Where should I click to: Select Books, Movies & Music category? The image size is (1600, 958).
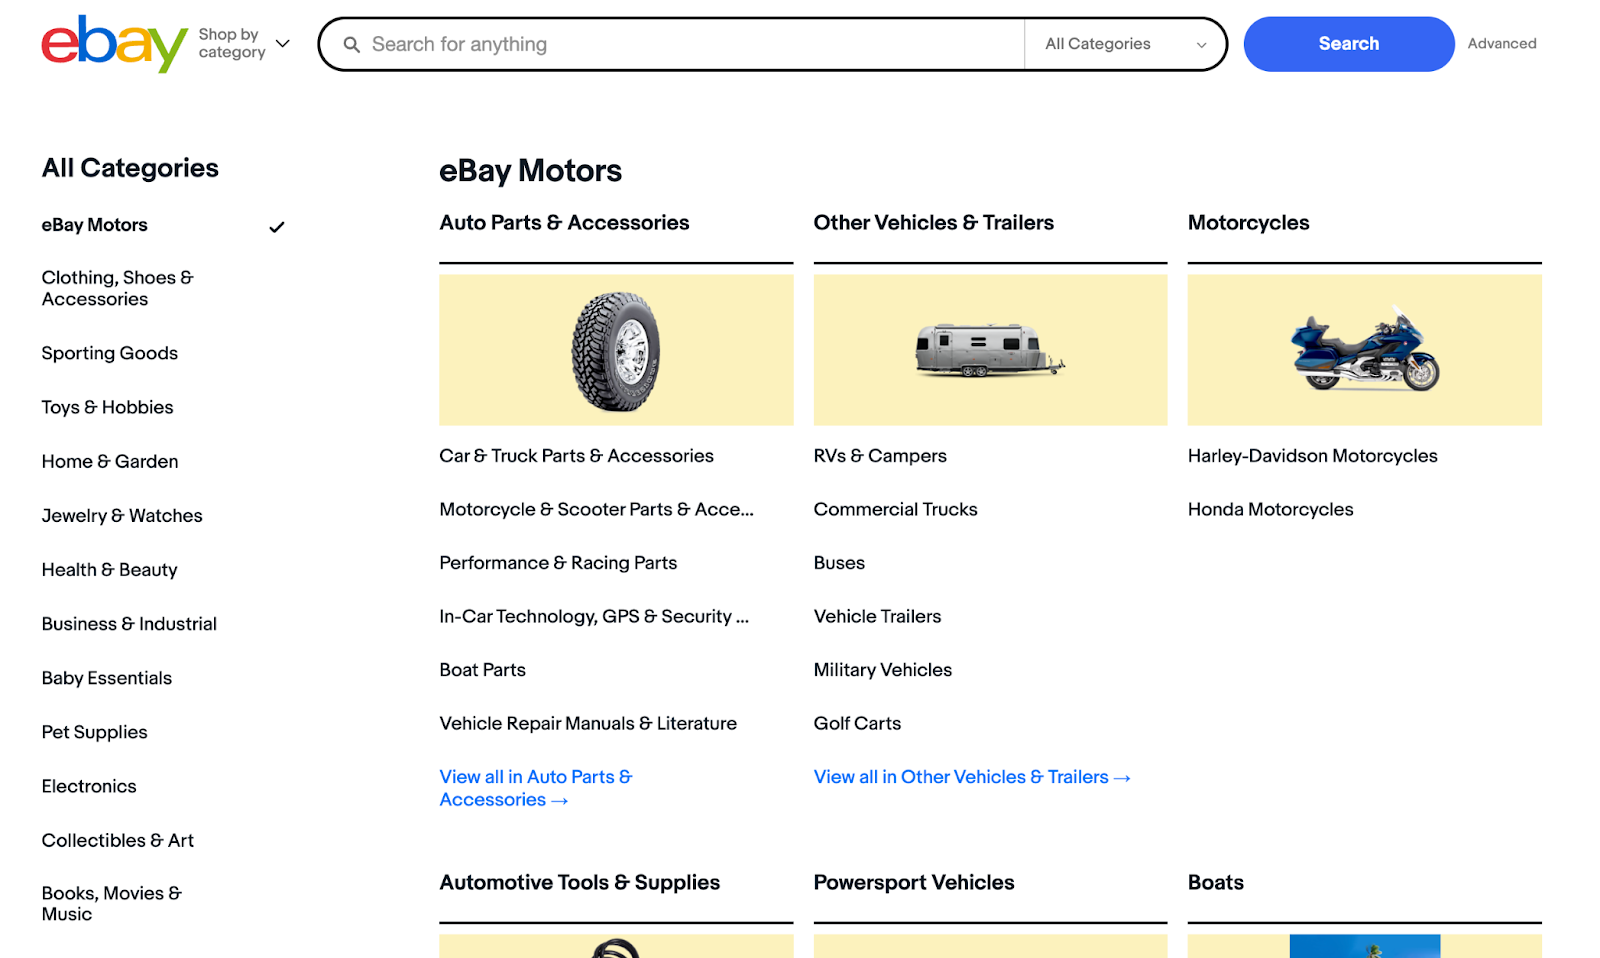112,903
